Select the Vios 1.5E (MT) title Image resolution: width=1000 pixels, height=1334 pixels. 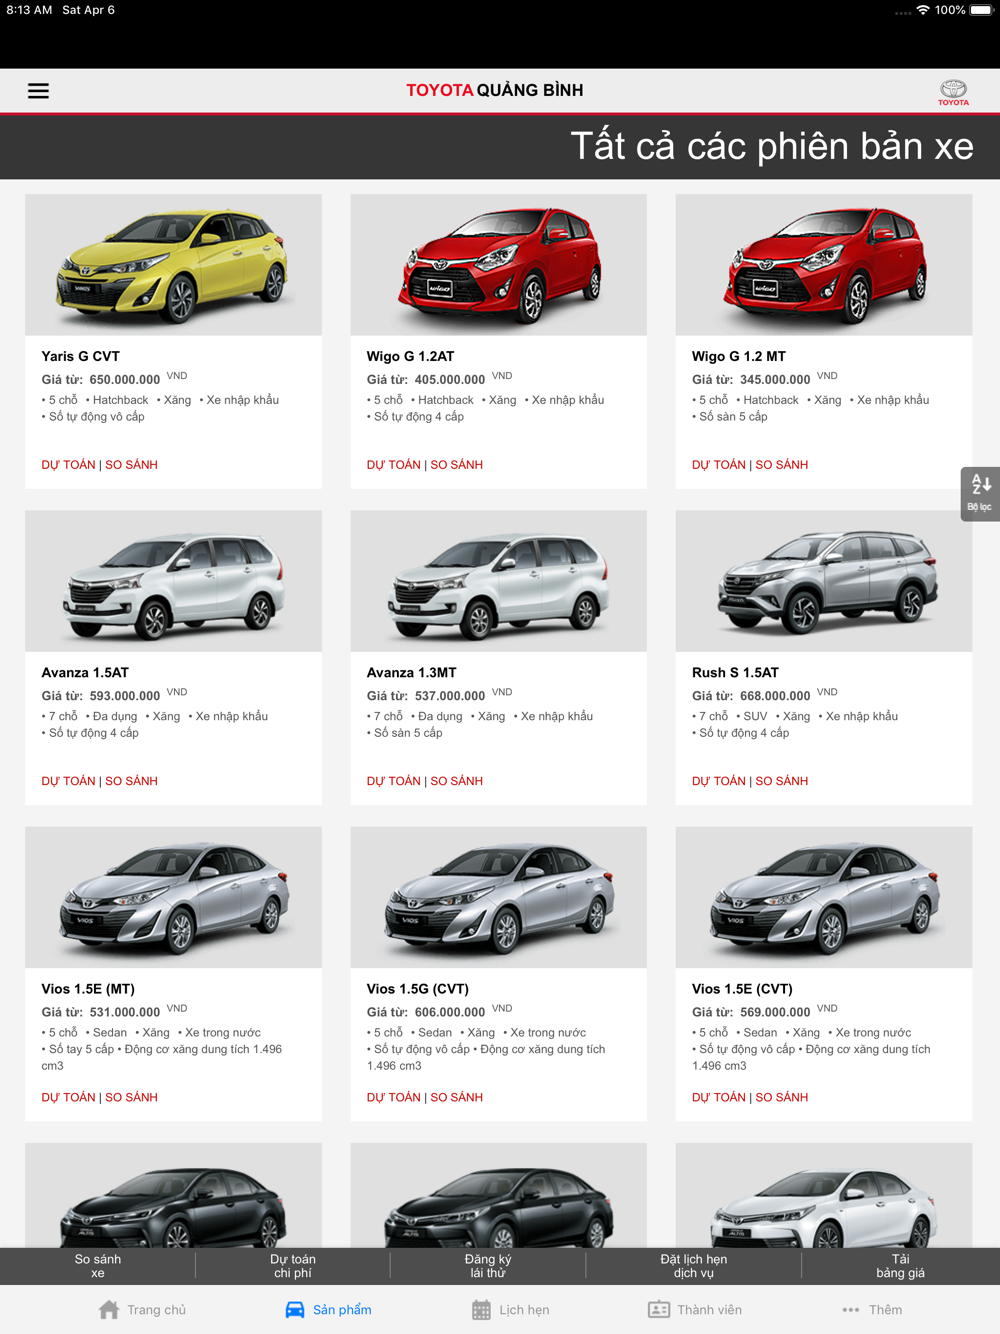88,989
